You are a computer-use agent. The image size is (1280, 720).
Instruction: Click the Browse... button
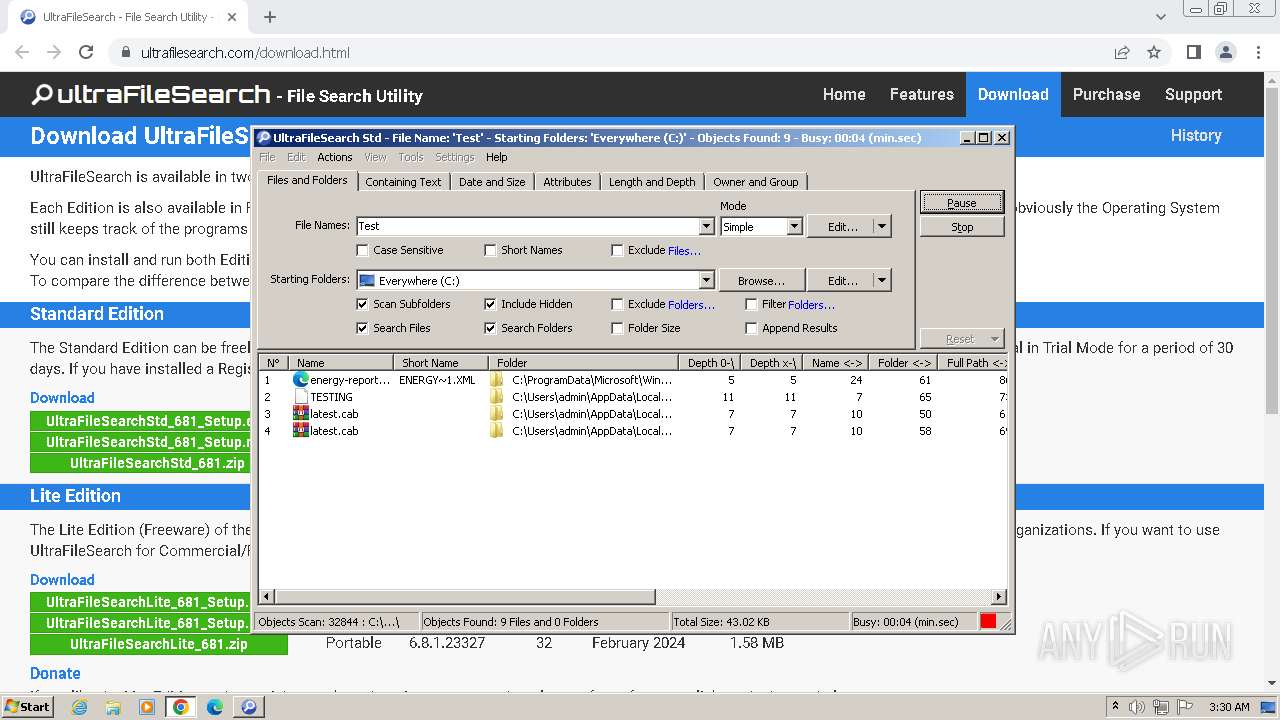[761, 281]
